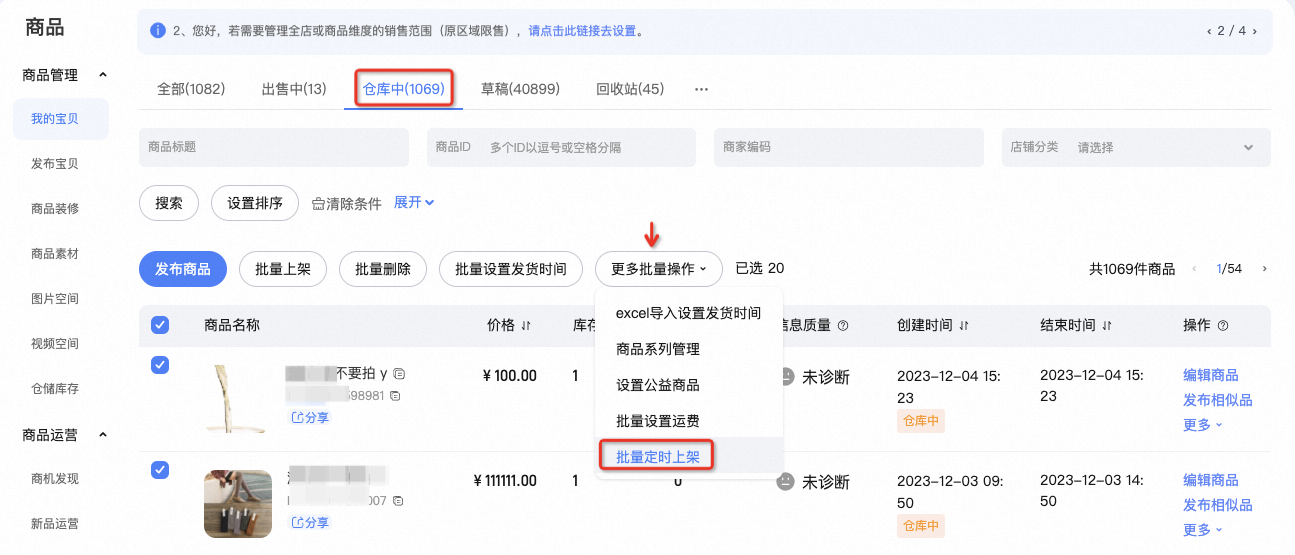Open 更多批量操作 dropdown button

(x=659, y=269)
